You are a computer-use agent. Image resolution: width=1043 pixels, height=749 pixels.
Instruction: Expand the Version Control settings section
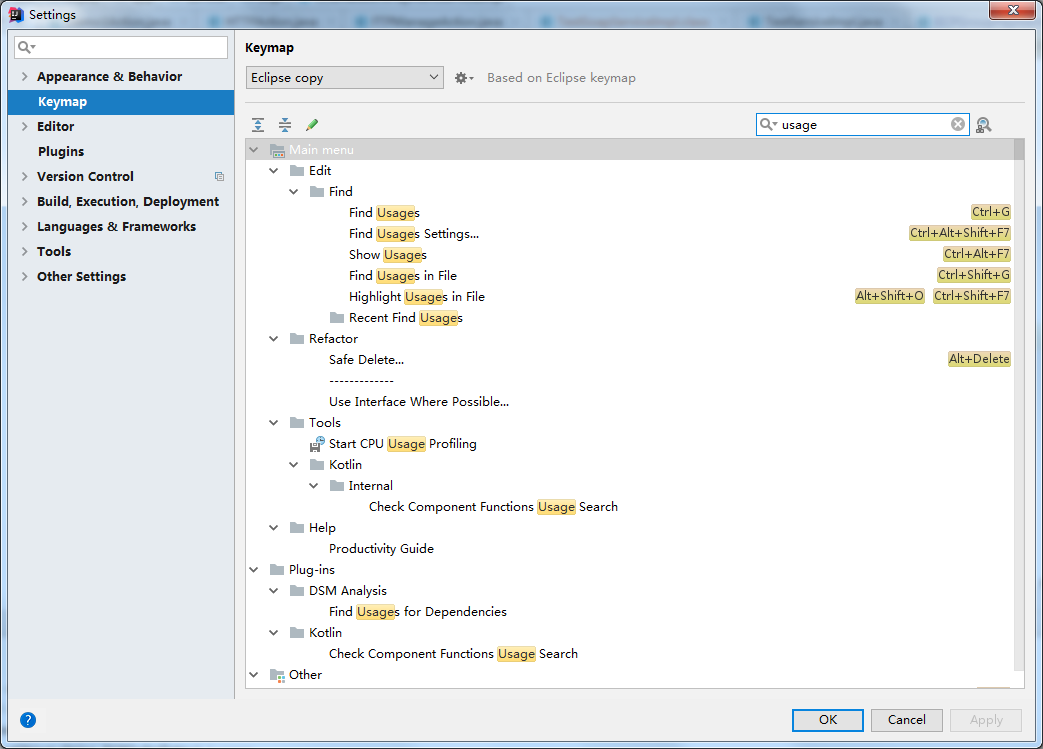click(x=25, y=177)
